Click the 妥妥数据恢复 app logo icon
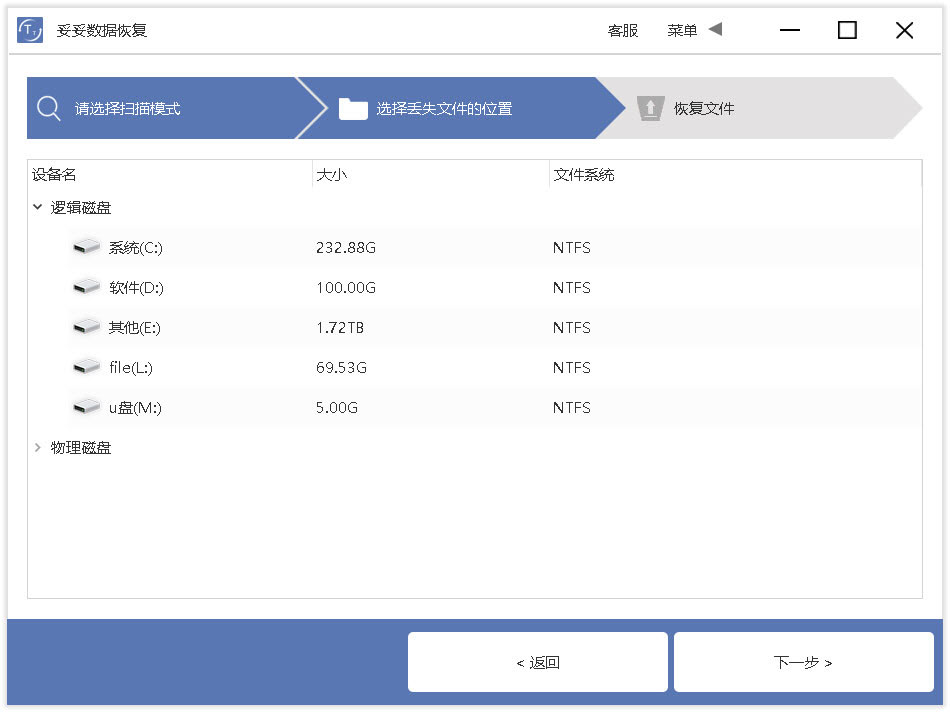950x712 pixels. [30, 30]
